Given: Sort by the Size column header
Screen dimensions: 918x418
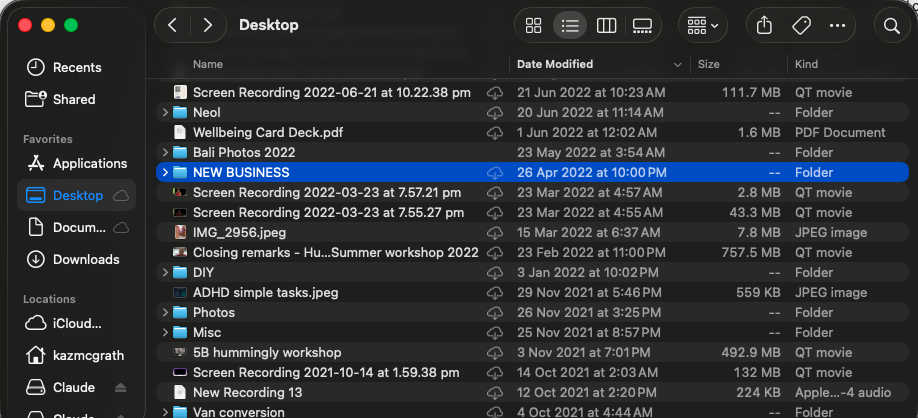Looking at the screenshot, I should 708,64.
